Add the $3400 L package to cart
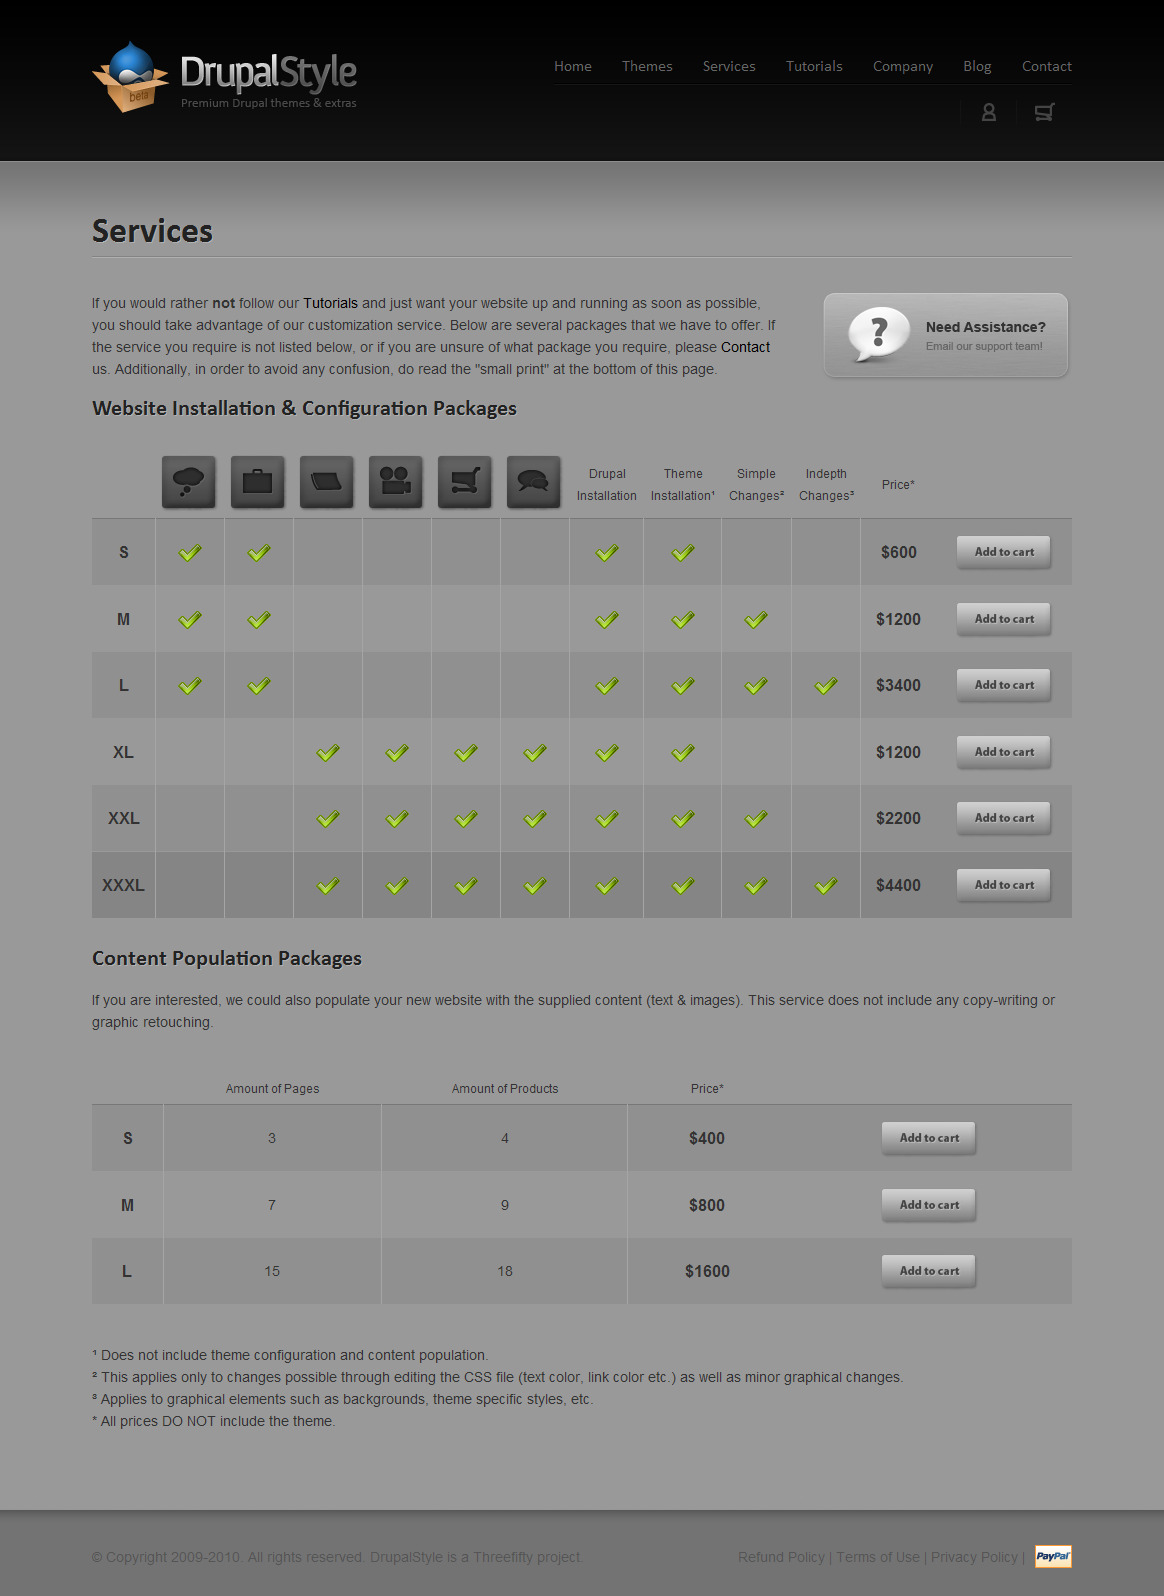The height and width of the screenshot is (1596, 1164). pos(1004,685)
